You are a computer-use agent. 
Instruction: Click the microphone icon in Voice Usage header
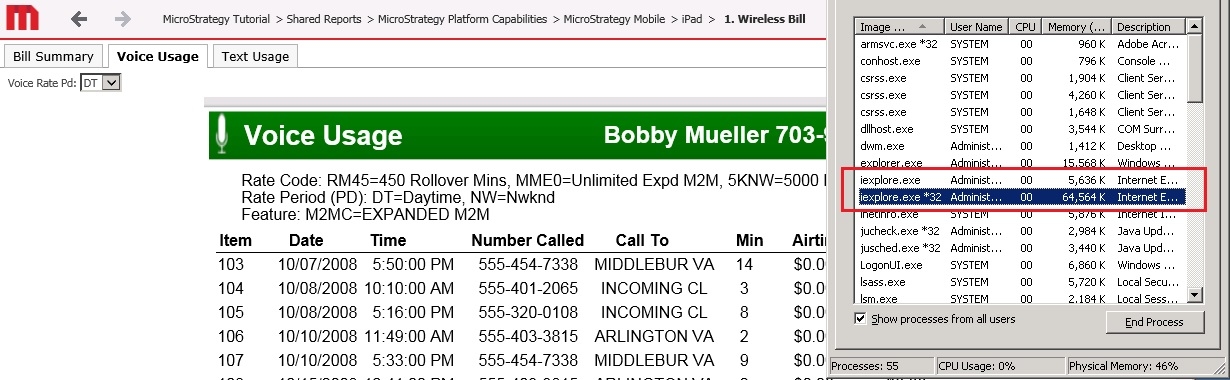click(x=223, y=135)
